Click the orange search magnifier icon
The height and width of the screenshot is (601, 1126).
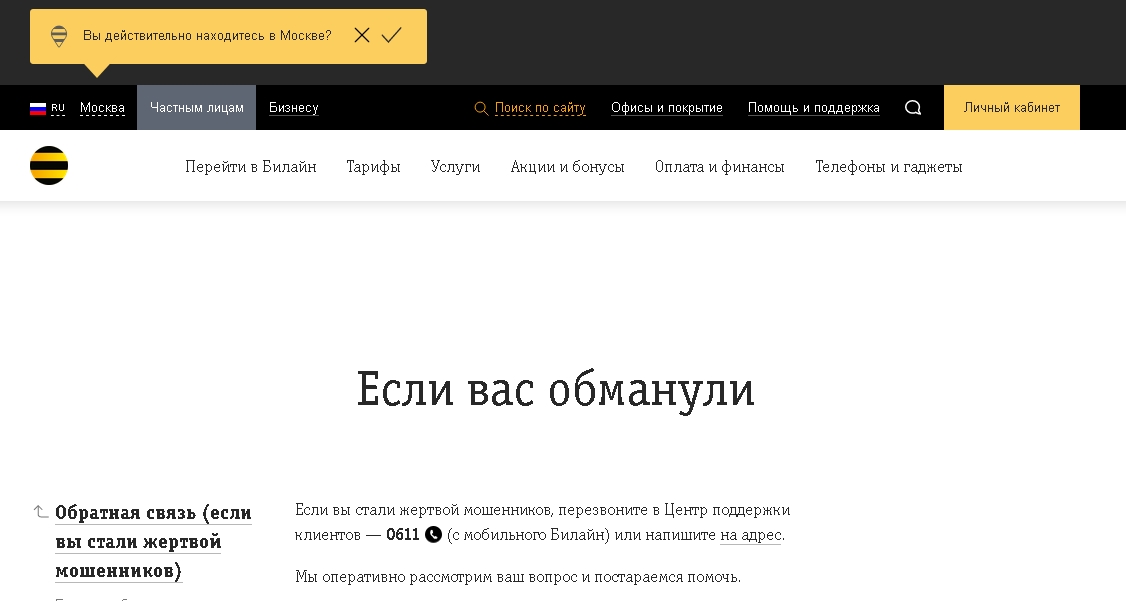point(481,108)
